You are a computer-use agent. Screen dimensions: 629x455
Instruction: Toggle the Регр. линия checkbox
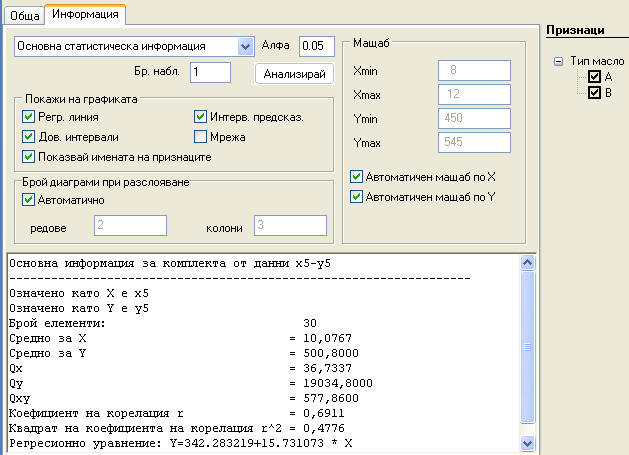click(x=28, y=117)
